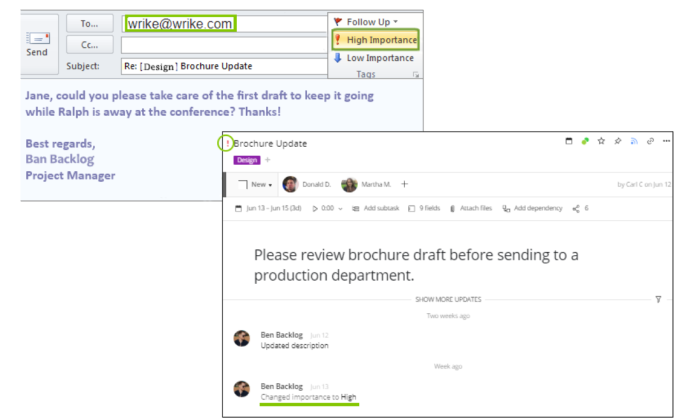Click the green icon in the task header

pos(585,141)
